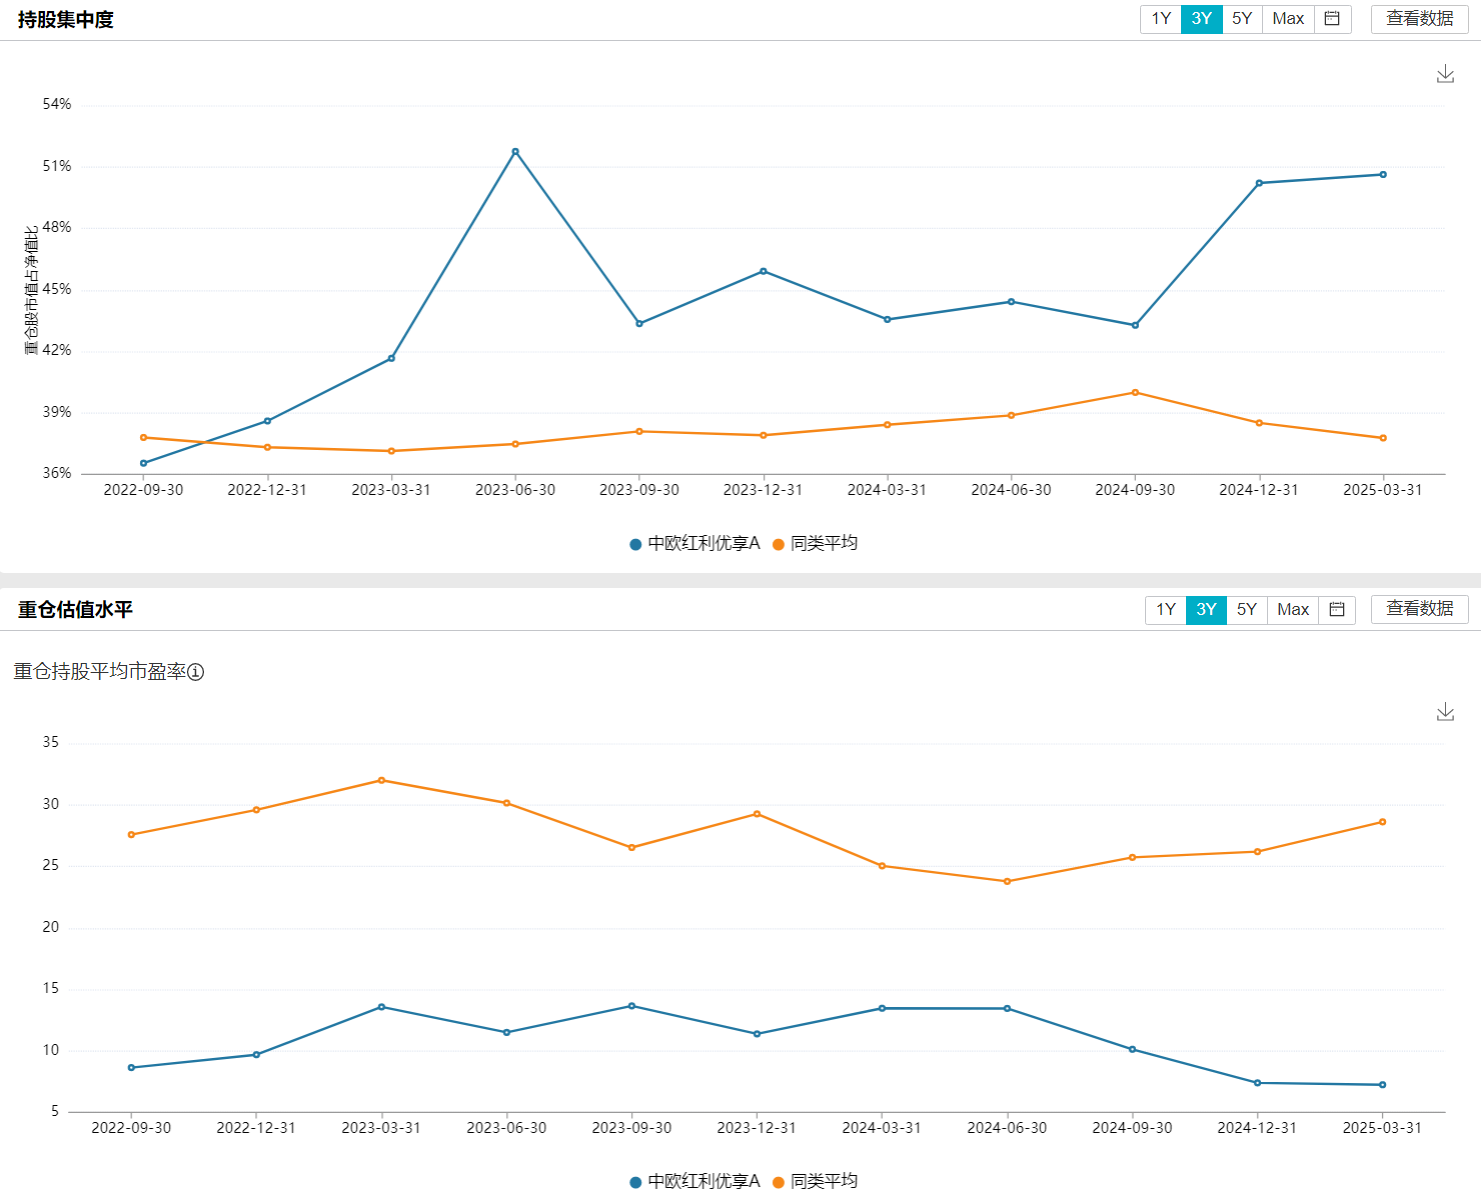Select 1Y range for 持股集中度 chart
This screenshot has width=1481, height=1201.
(1160, 19)
